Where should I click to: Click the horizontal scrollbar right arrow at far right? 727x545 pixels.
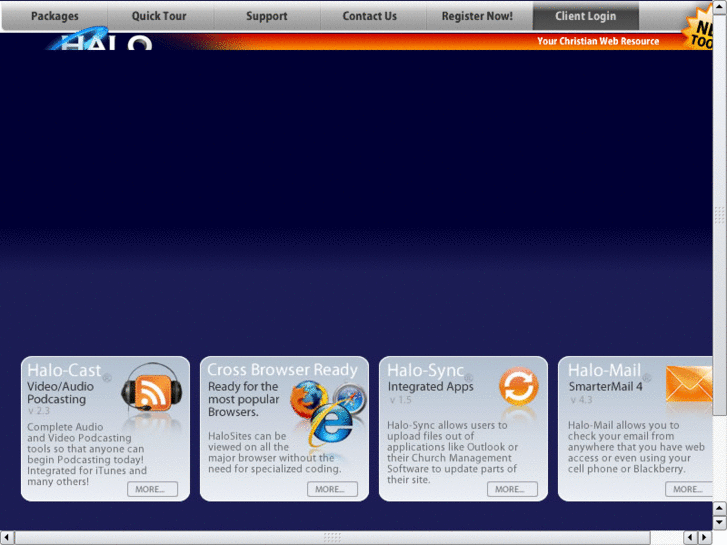[x=705, y=538]
